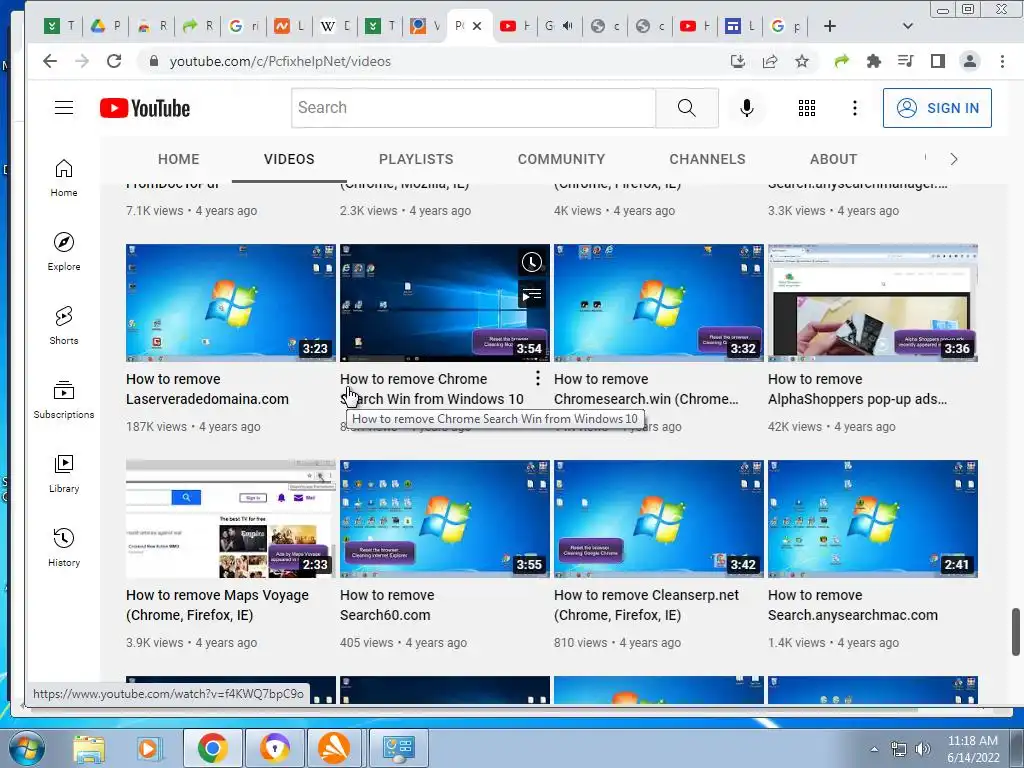The width and height of the screenshot is (1024, 768).
Task: Open the 3:42 Cleanserp.net video thumbnail
Action: pyautogui.click(x=658, y=519)
